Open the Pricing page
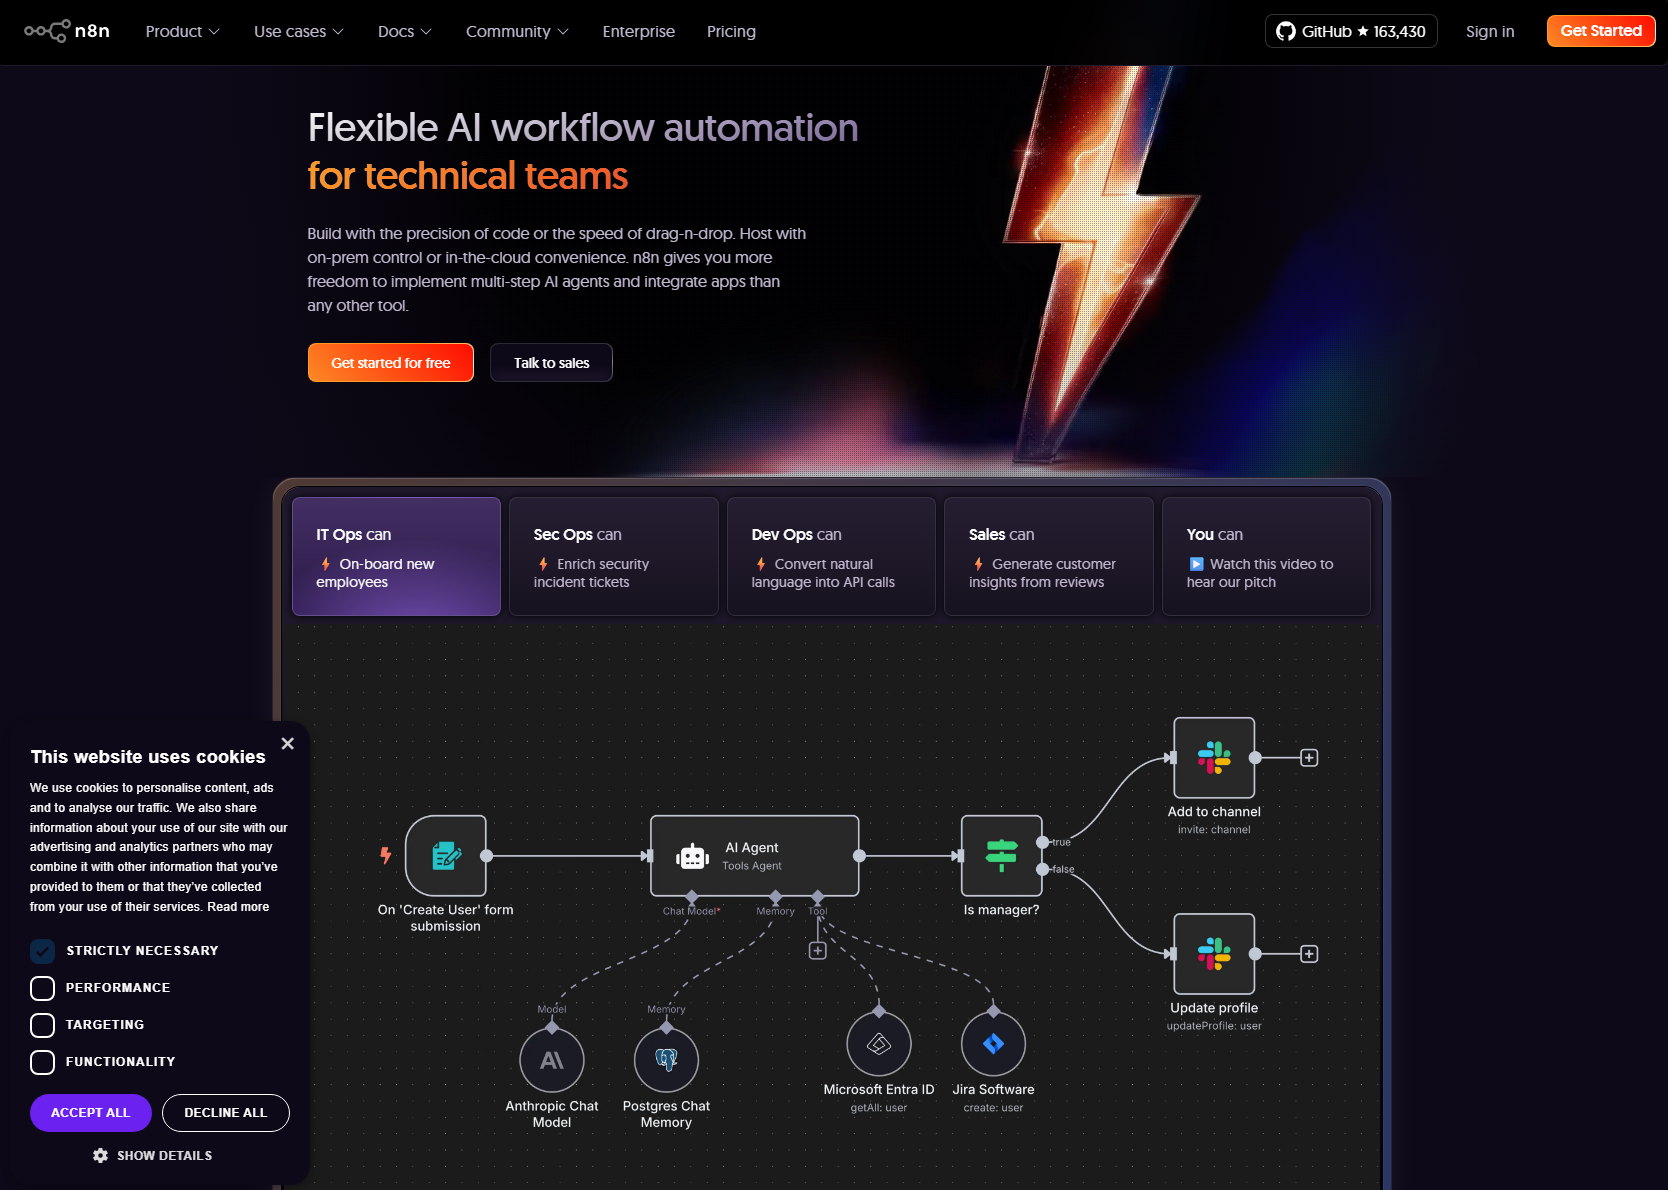This screenshot has width=1668, height=1190. coord(731,31)
